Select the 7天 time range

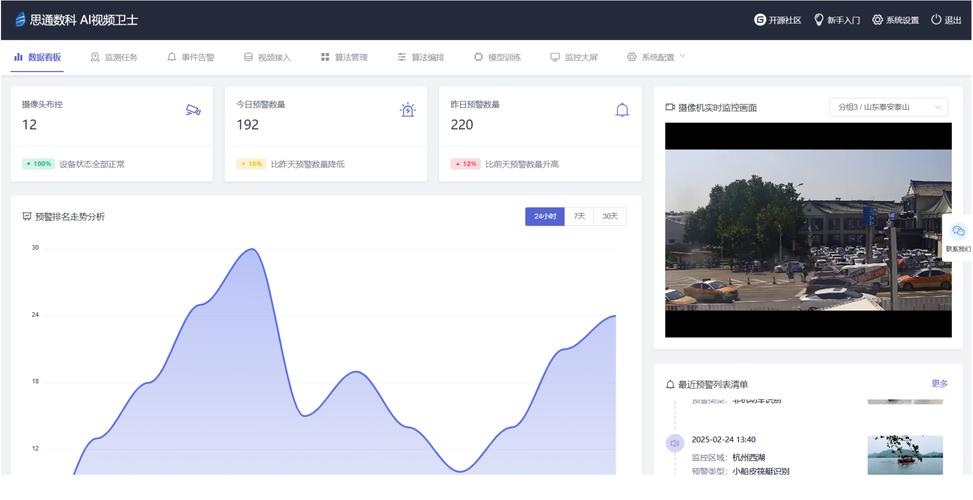(x=579, y=217)
